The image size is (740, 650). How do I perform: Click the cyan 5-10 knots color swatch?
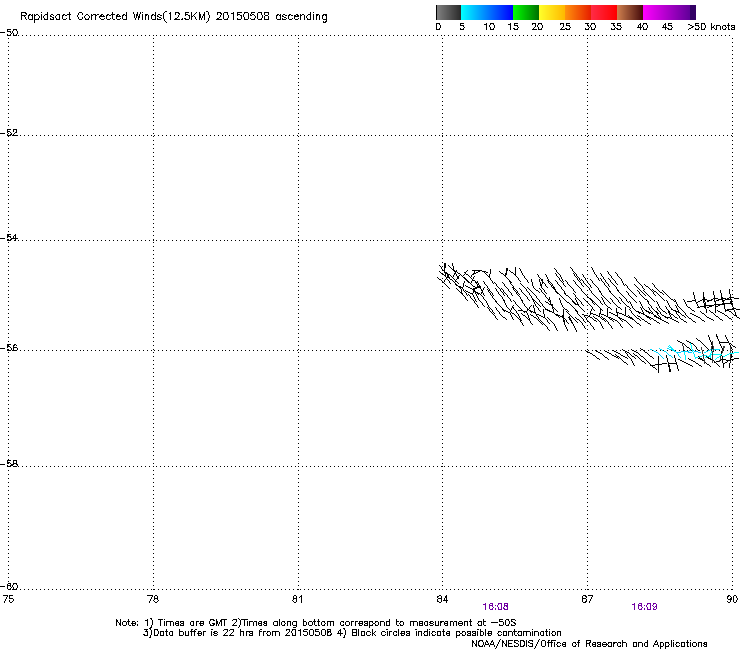(474, 12)
